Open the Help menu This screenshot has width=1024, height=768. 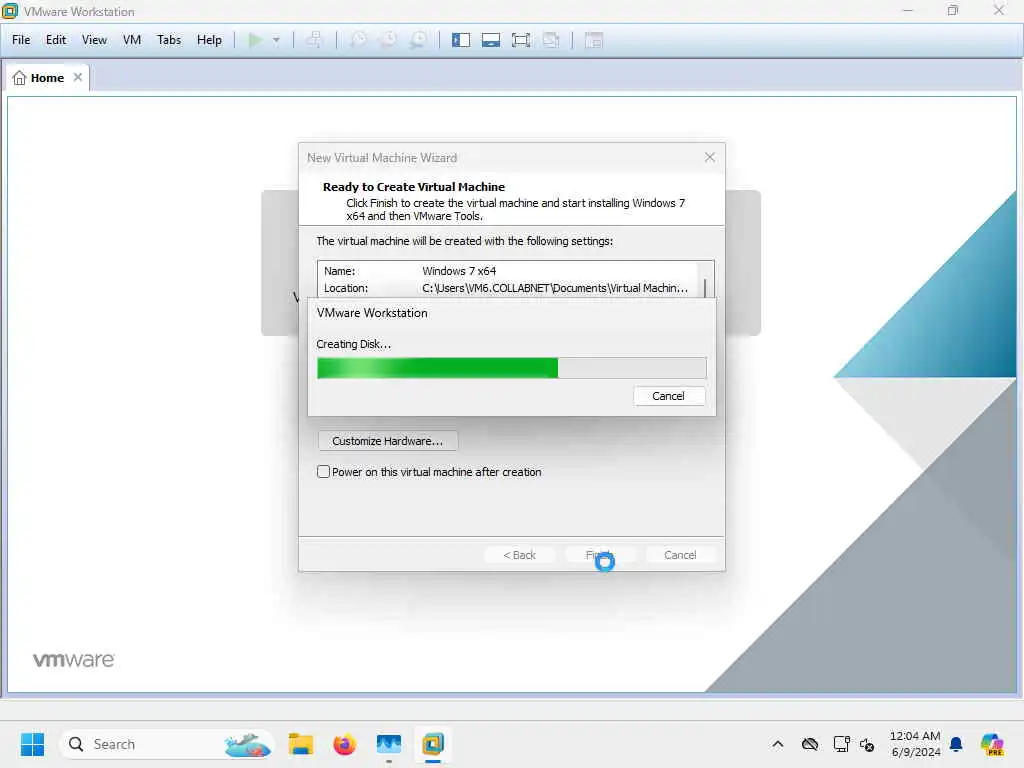209,40
